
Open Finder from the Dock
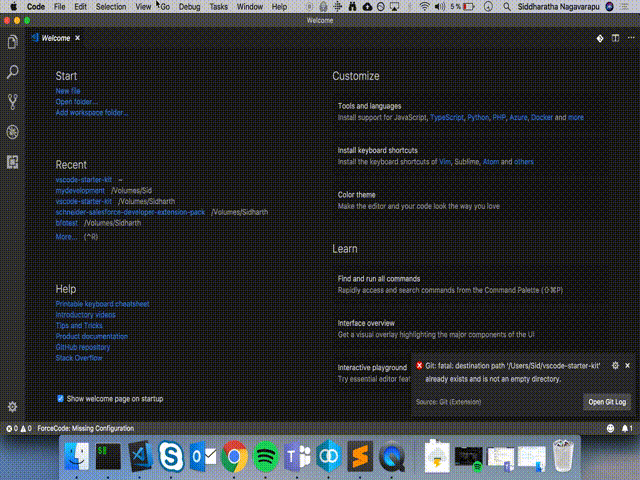pos(76,456)
